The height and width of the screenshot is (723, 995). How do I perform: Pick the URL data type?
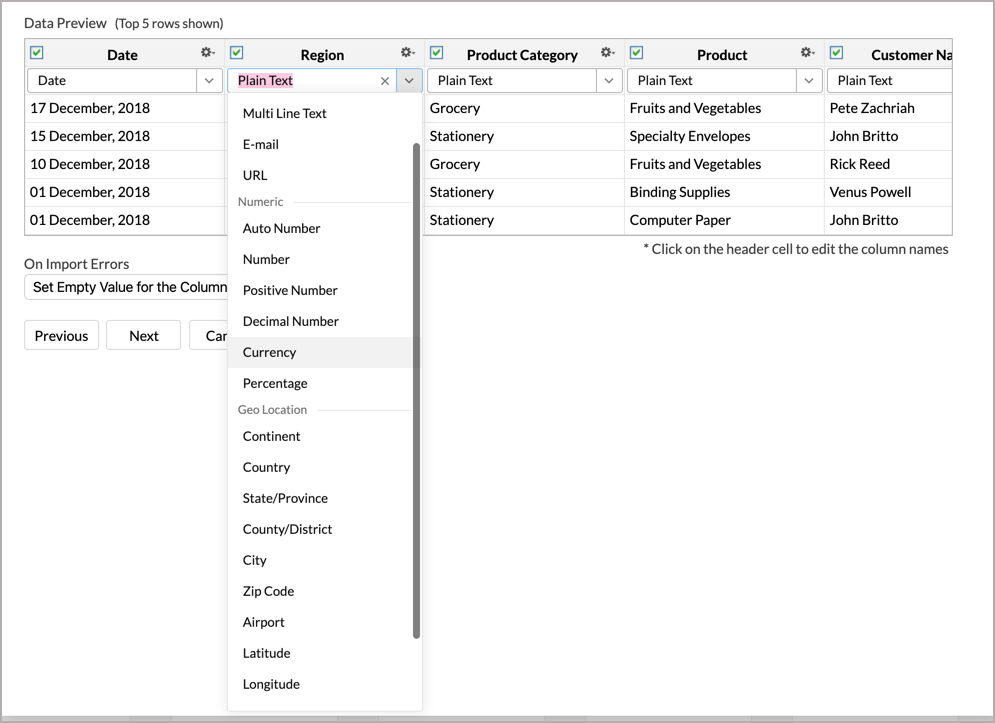(320, 175)
